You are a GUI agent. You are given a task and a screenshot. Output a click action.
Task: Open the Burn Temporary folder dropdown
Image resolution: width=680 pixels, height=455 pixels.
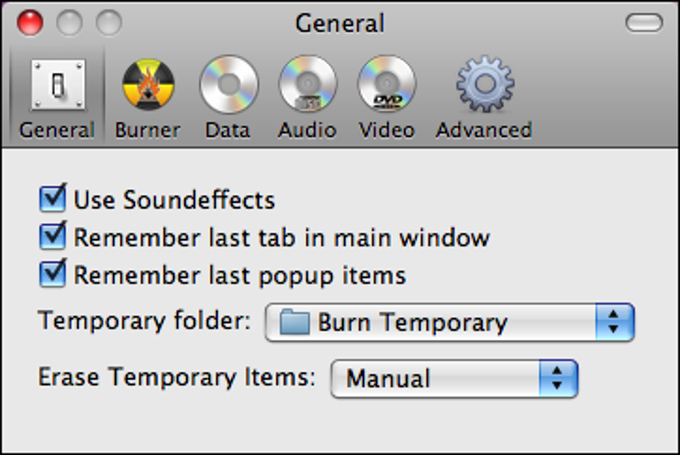[450, 323]
